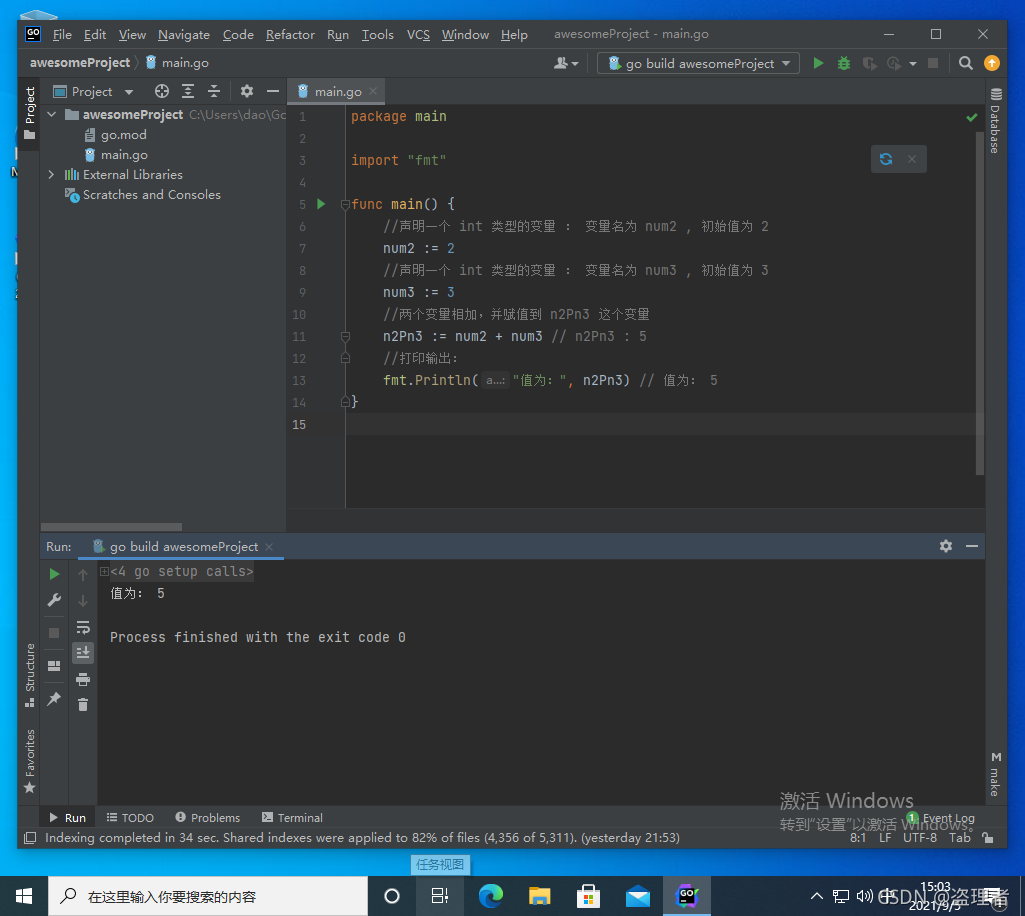Open Project panel gear options
1025x916 pixels.
point(246,92)
